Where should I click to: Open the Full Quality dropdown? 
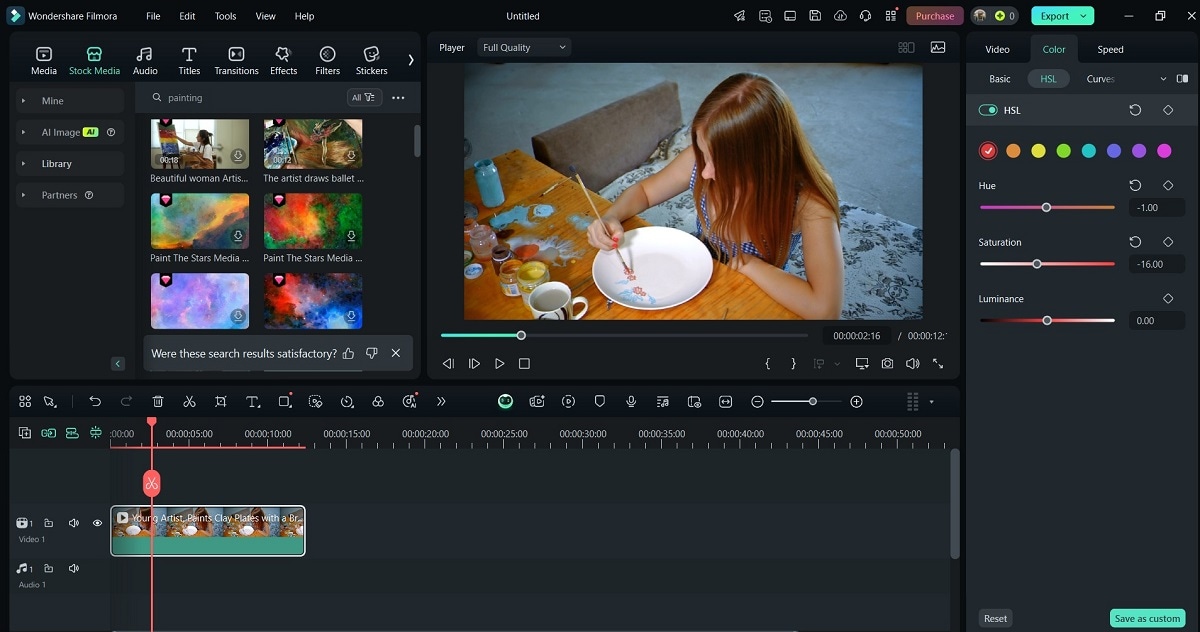pos(524,47)
